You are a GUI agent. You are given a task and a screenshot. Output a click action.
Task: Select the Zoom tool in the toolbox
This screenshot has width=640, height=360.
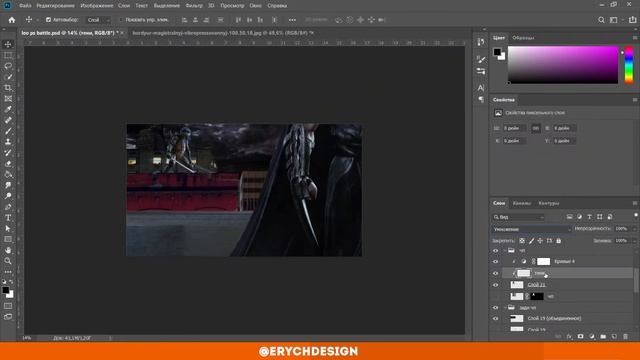pyautogui.click(x=8, y=261)
